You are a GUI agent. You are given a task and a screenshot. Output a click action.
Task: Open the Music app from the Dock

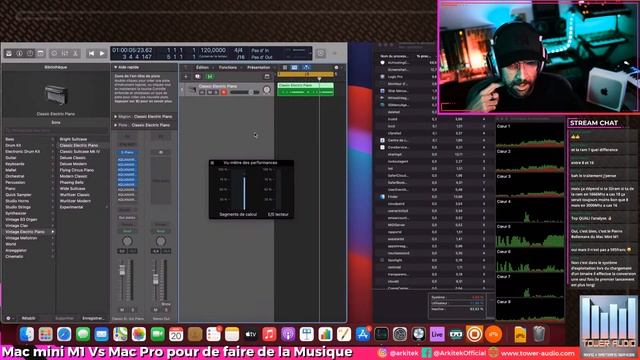click(x=269, y=334)
